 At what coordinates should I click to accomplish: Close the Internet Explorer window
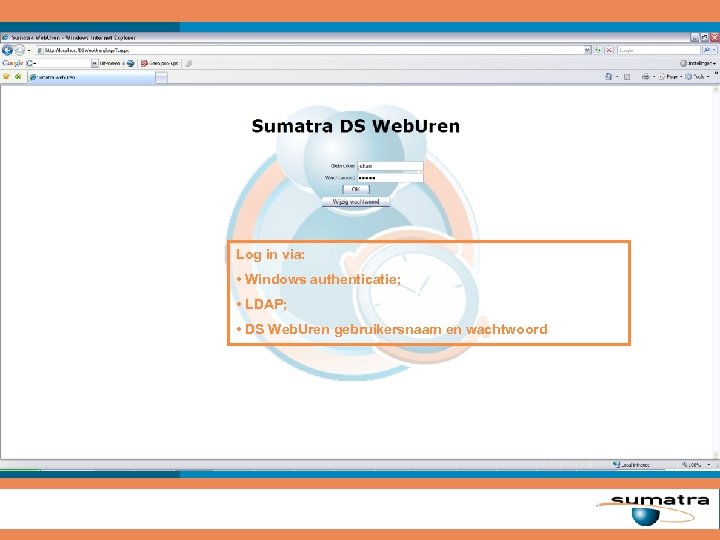715,38
